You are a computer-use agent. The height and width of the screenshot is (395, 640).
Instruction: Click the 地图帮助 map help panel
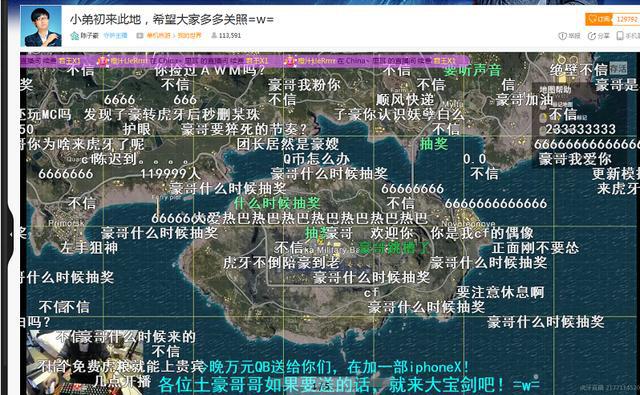click(555, 89)
